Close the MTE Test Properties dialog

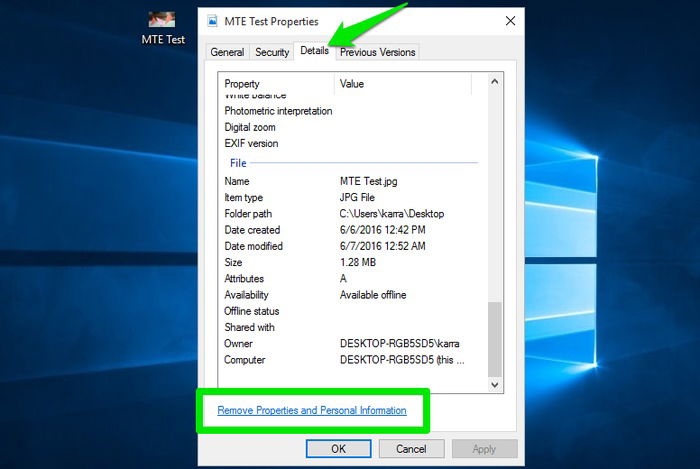click(510, 21)
